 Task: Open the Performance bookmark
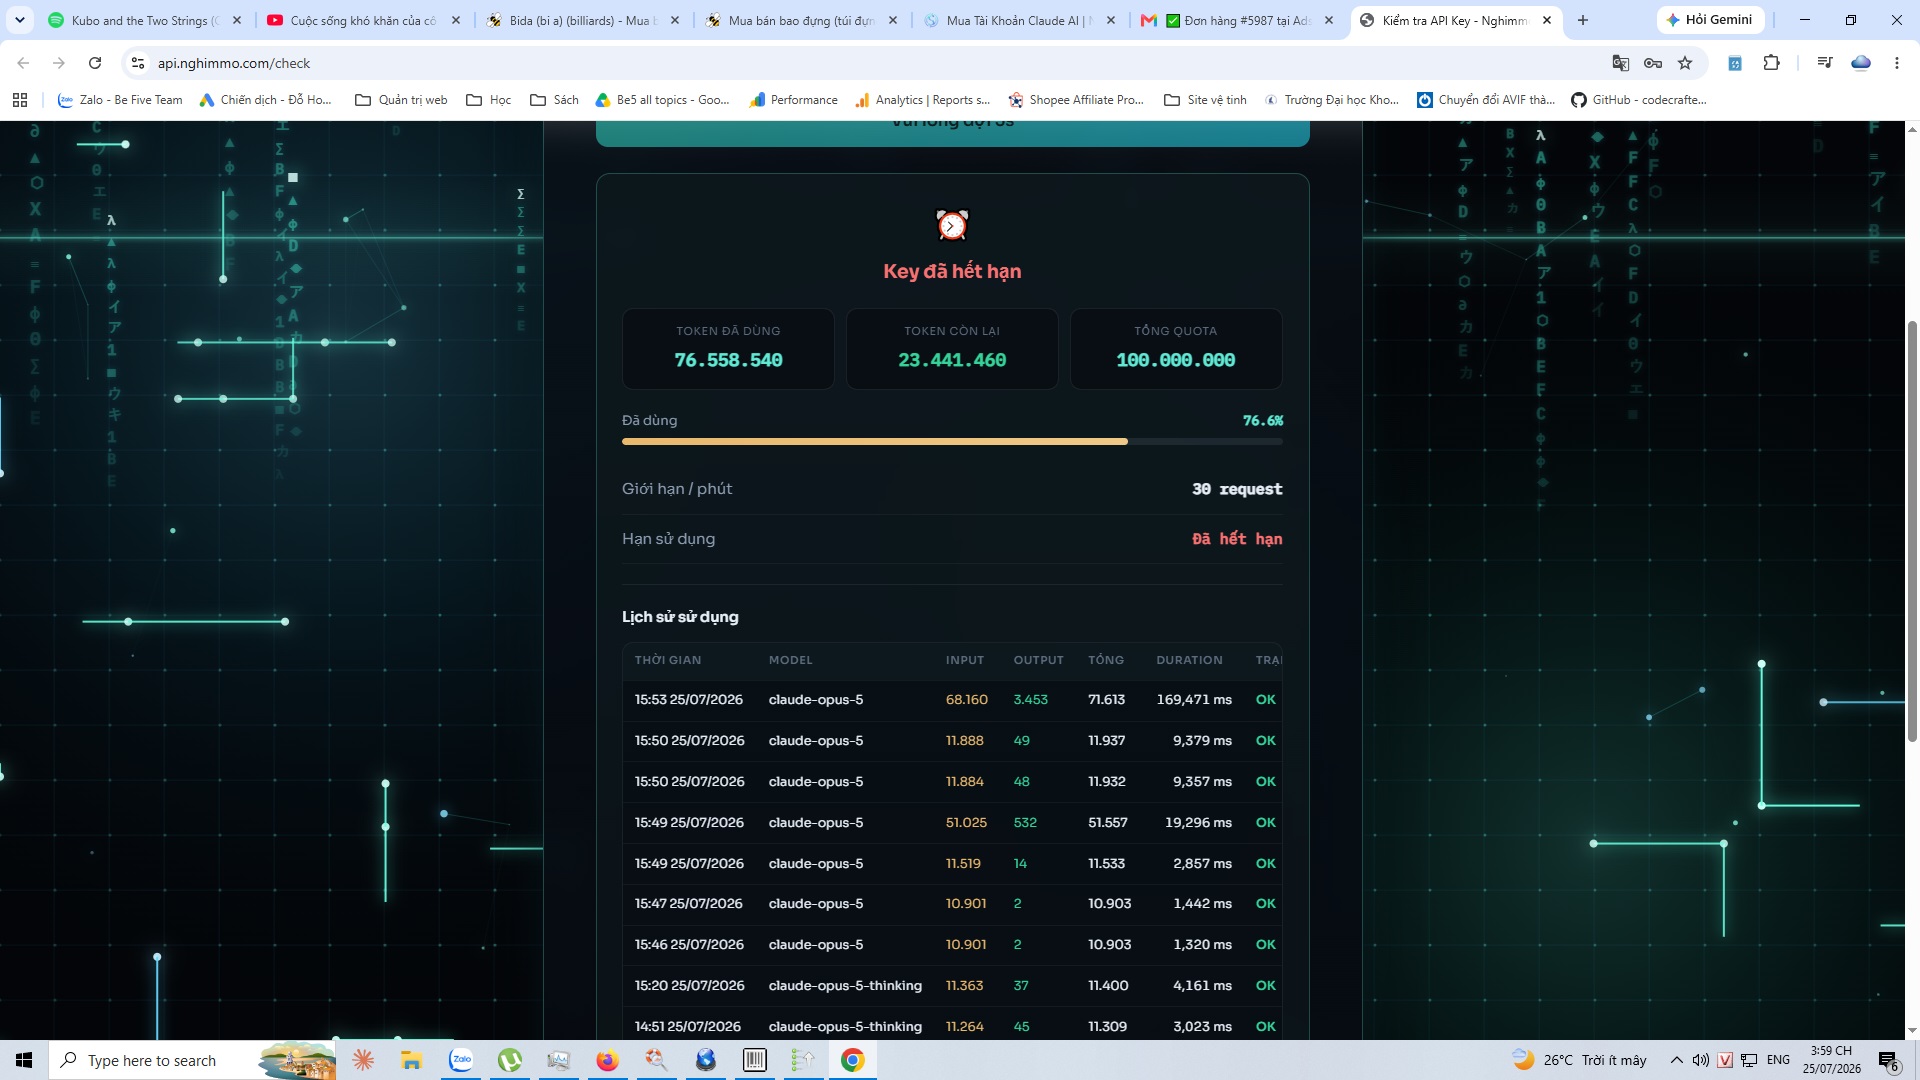point(793,100)
